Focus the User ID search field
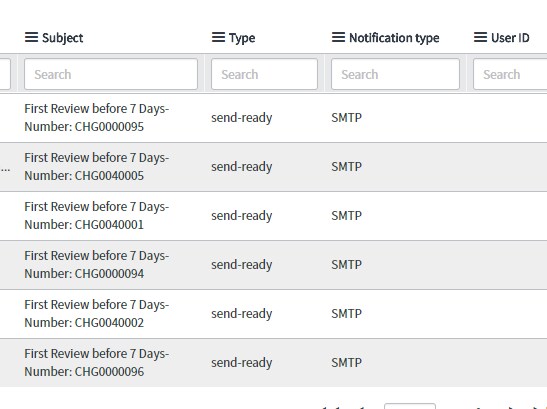The width and height of the screenshot is (547, 409). click(x=510, y=74)
